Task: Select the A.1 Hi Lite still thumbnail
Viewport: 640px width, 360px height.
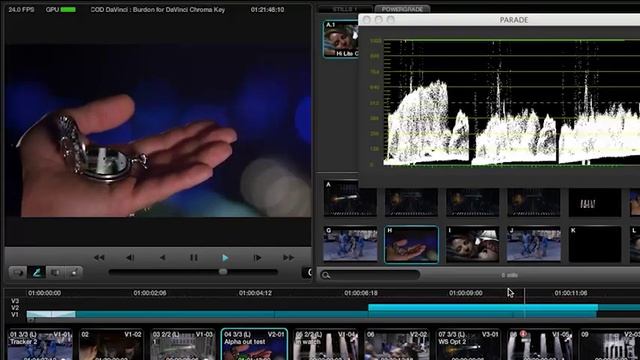Action: 341,39
